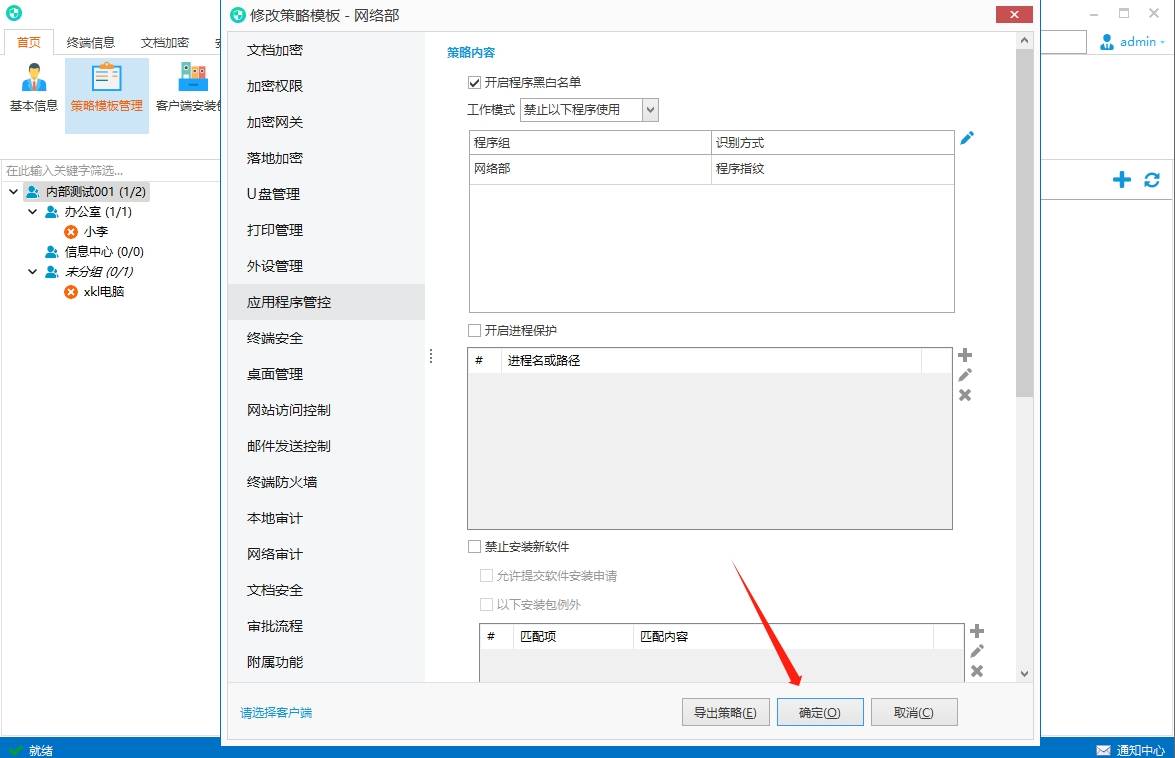Switch to 终端信息 tab
This screenshot has width=1175, height=758.
tap(91, 43)
